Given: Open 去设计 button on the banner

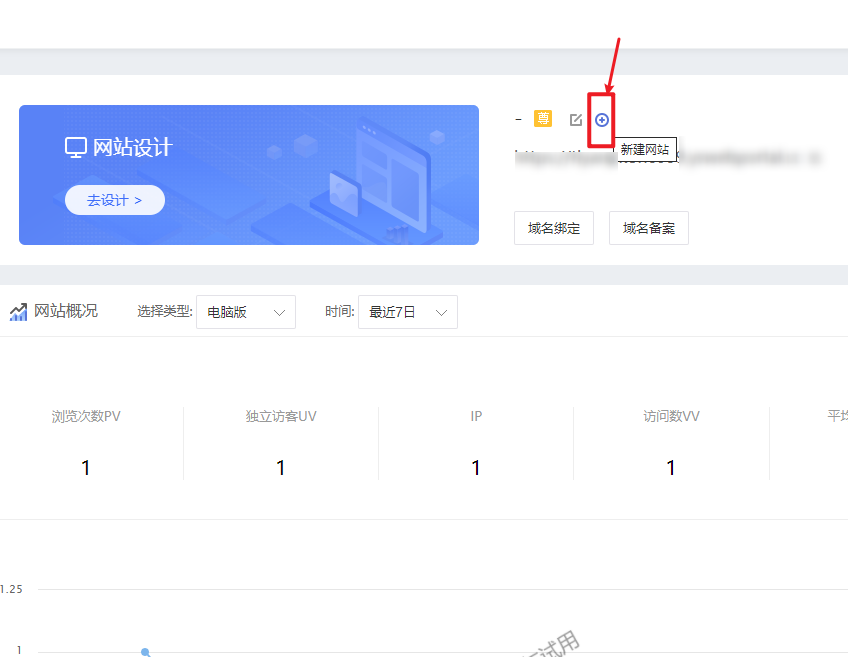Looking at the screenshot, I should tap(115, 200).
